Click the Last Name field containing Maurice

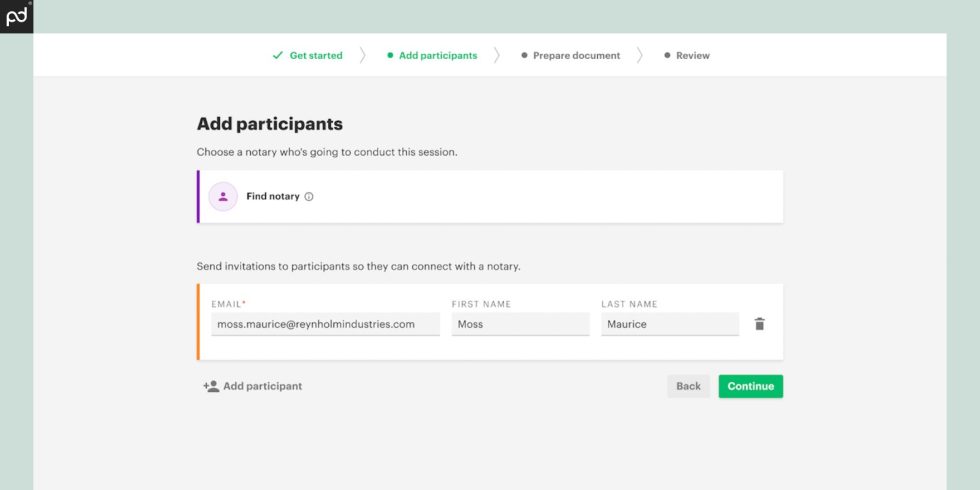pyautogui.click(x=669, y=324)
